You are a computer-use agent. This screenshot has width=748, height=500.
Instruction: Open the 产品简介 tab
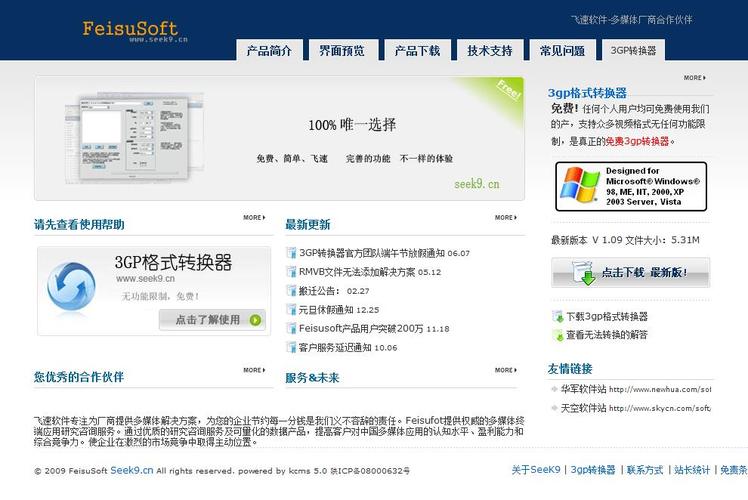[269, 50]
